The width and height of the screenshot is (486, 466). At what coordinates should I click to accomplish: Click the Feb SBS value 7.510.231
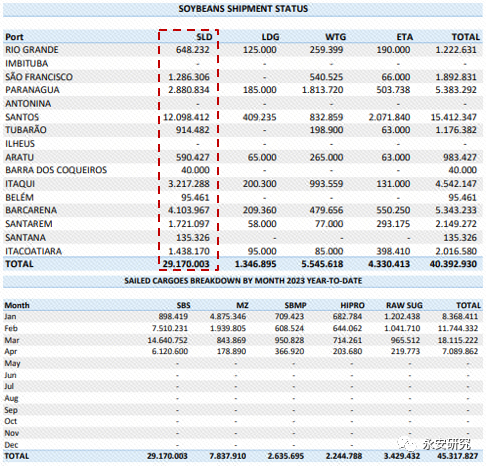coord(170,328)
